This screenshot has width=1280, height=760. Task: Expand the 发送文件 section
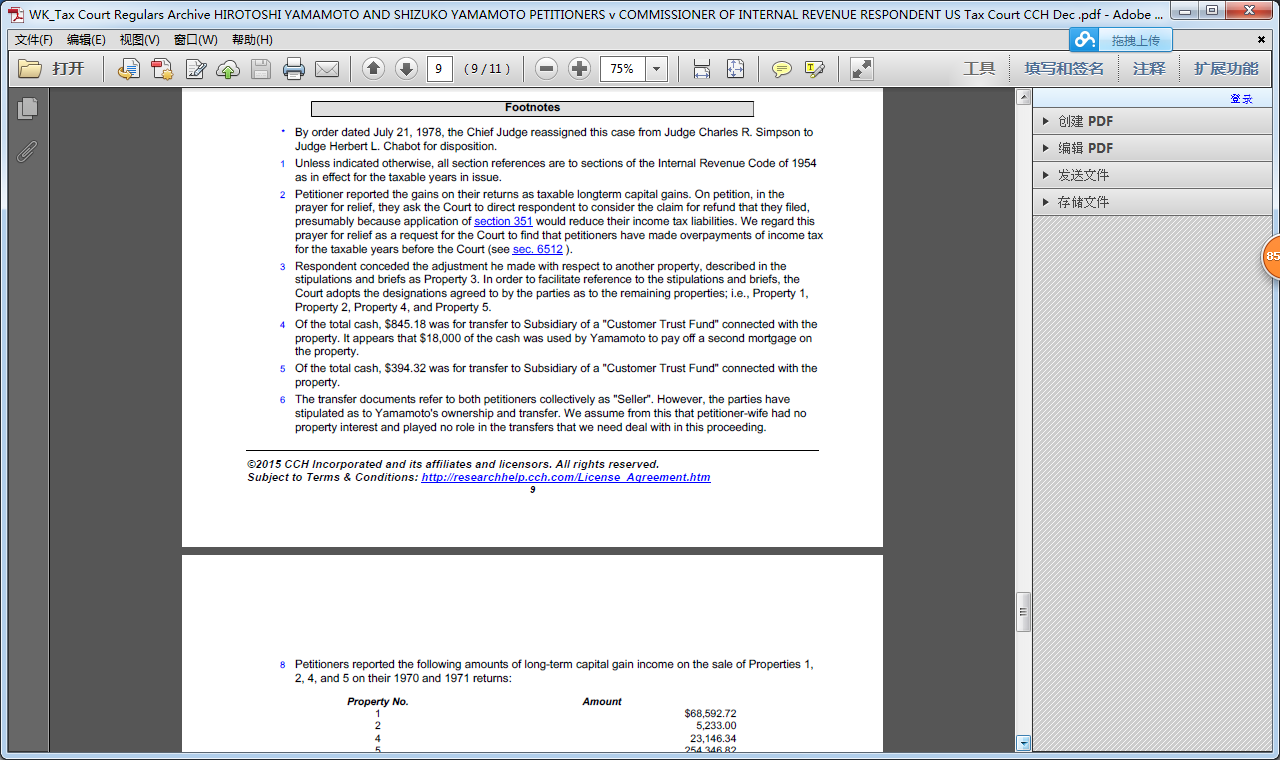coord(1152,175)
